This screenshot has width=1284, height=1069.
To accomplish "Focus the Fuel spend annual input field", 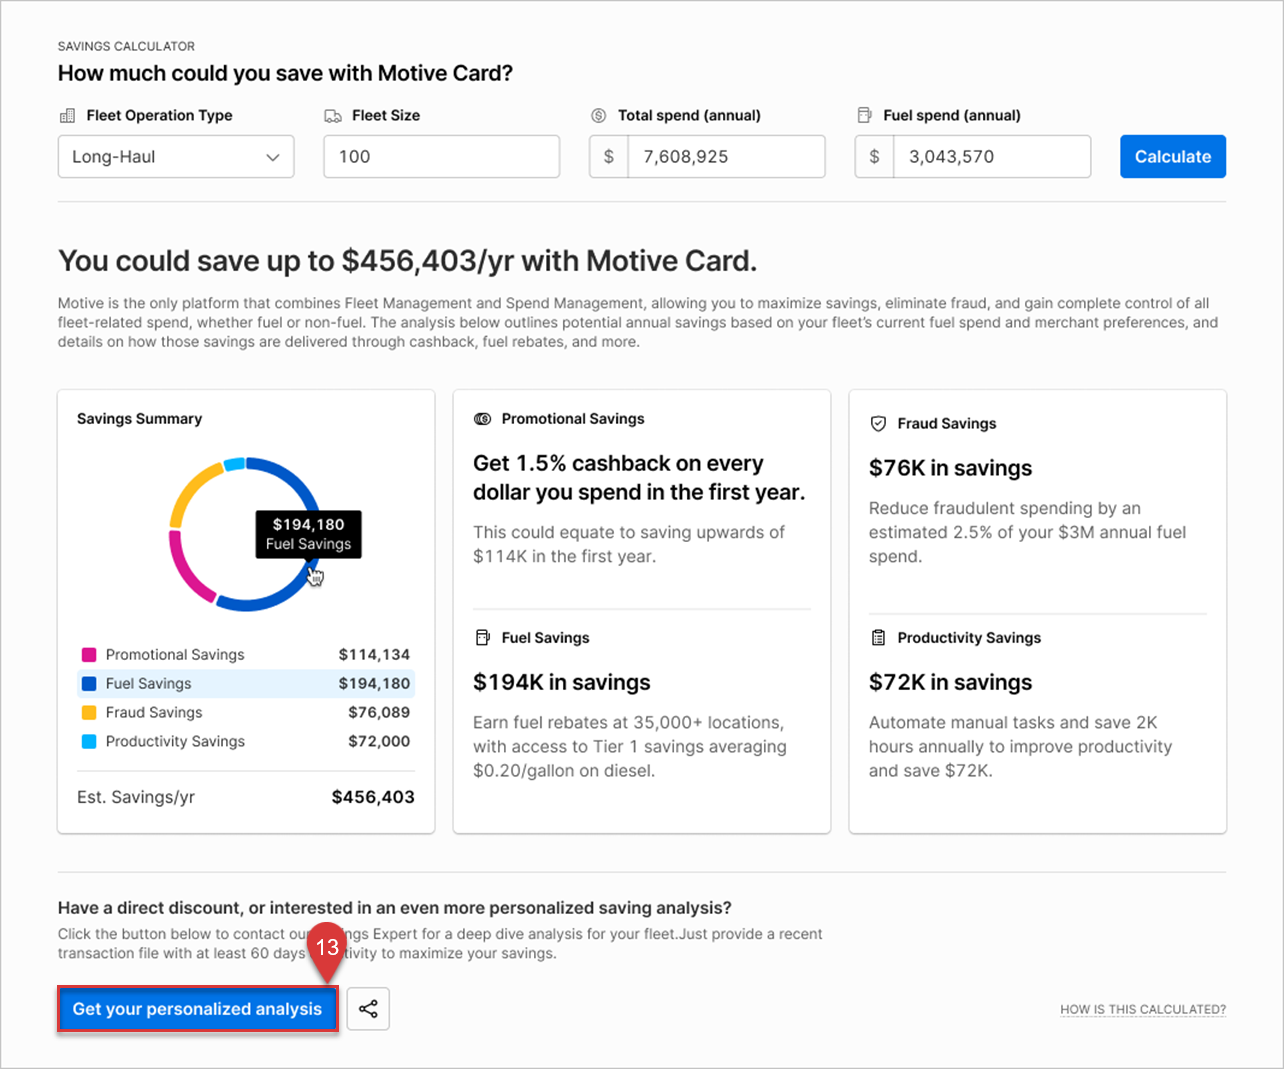I will (x=990, y=157).
